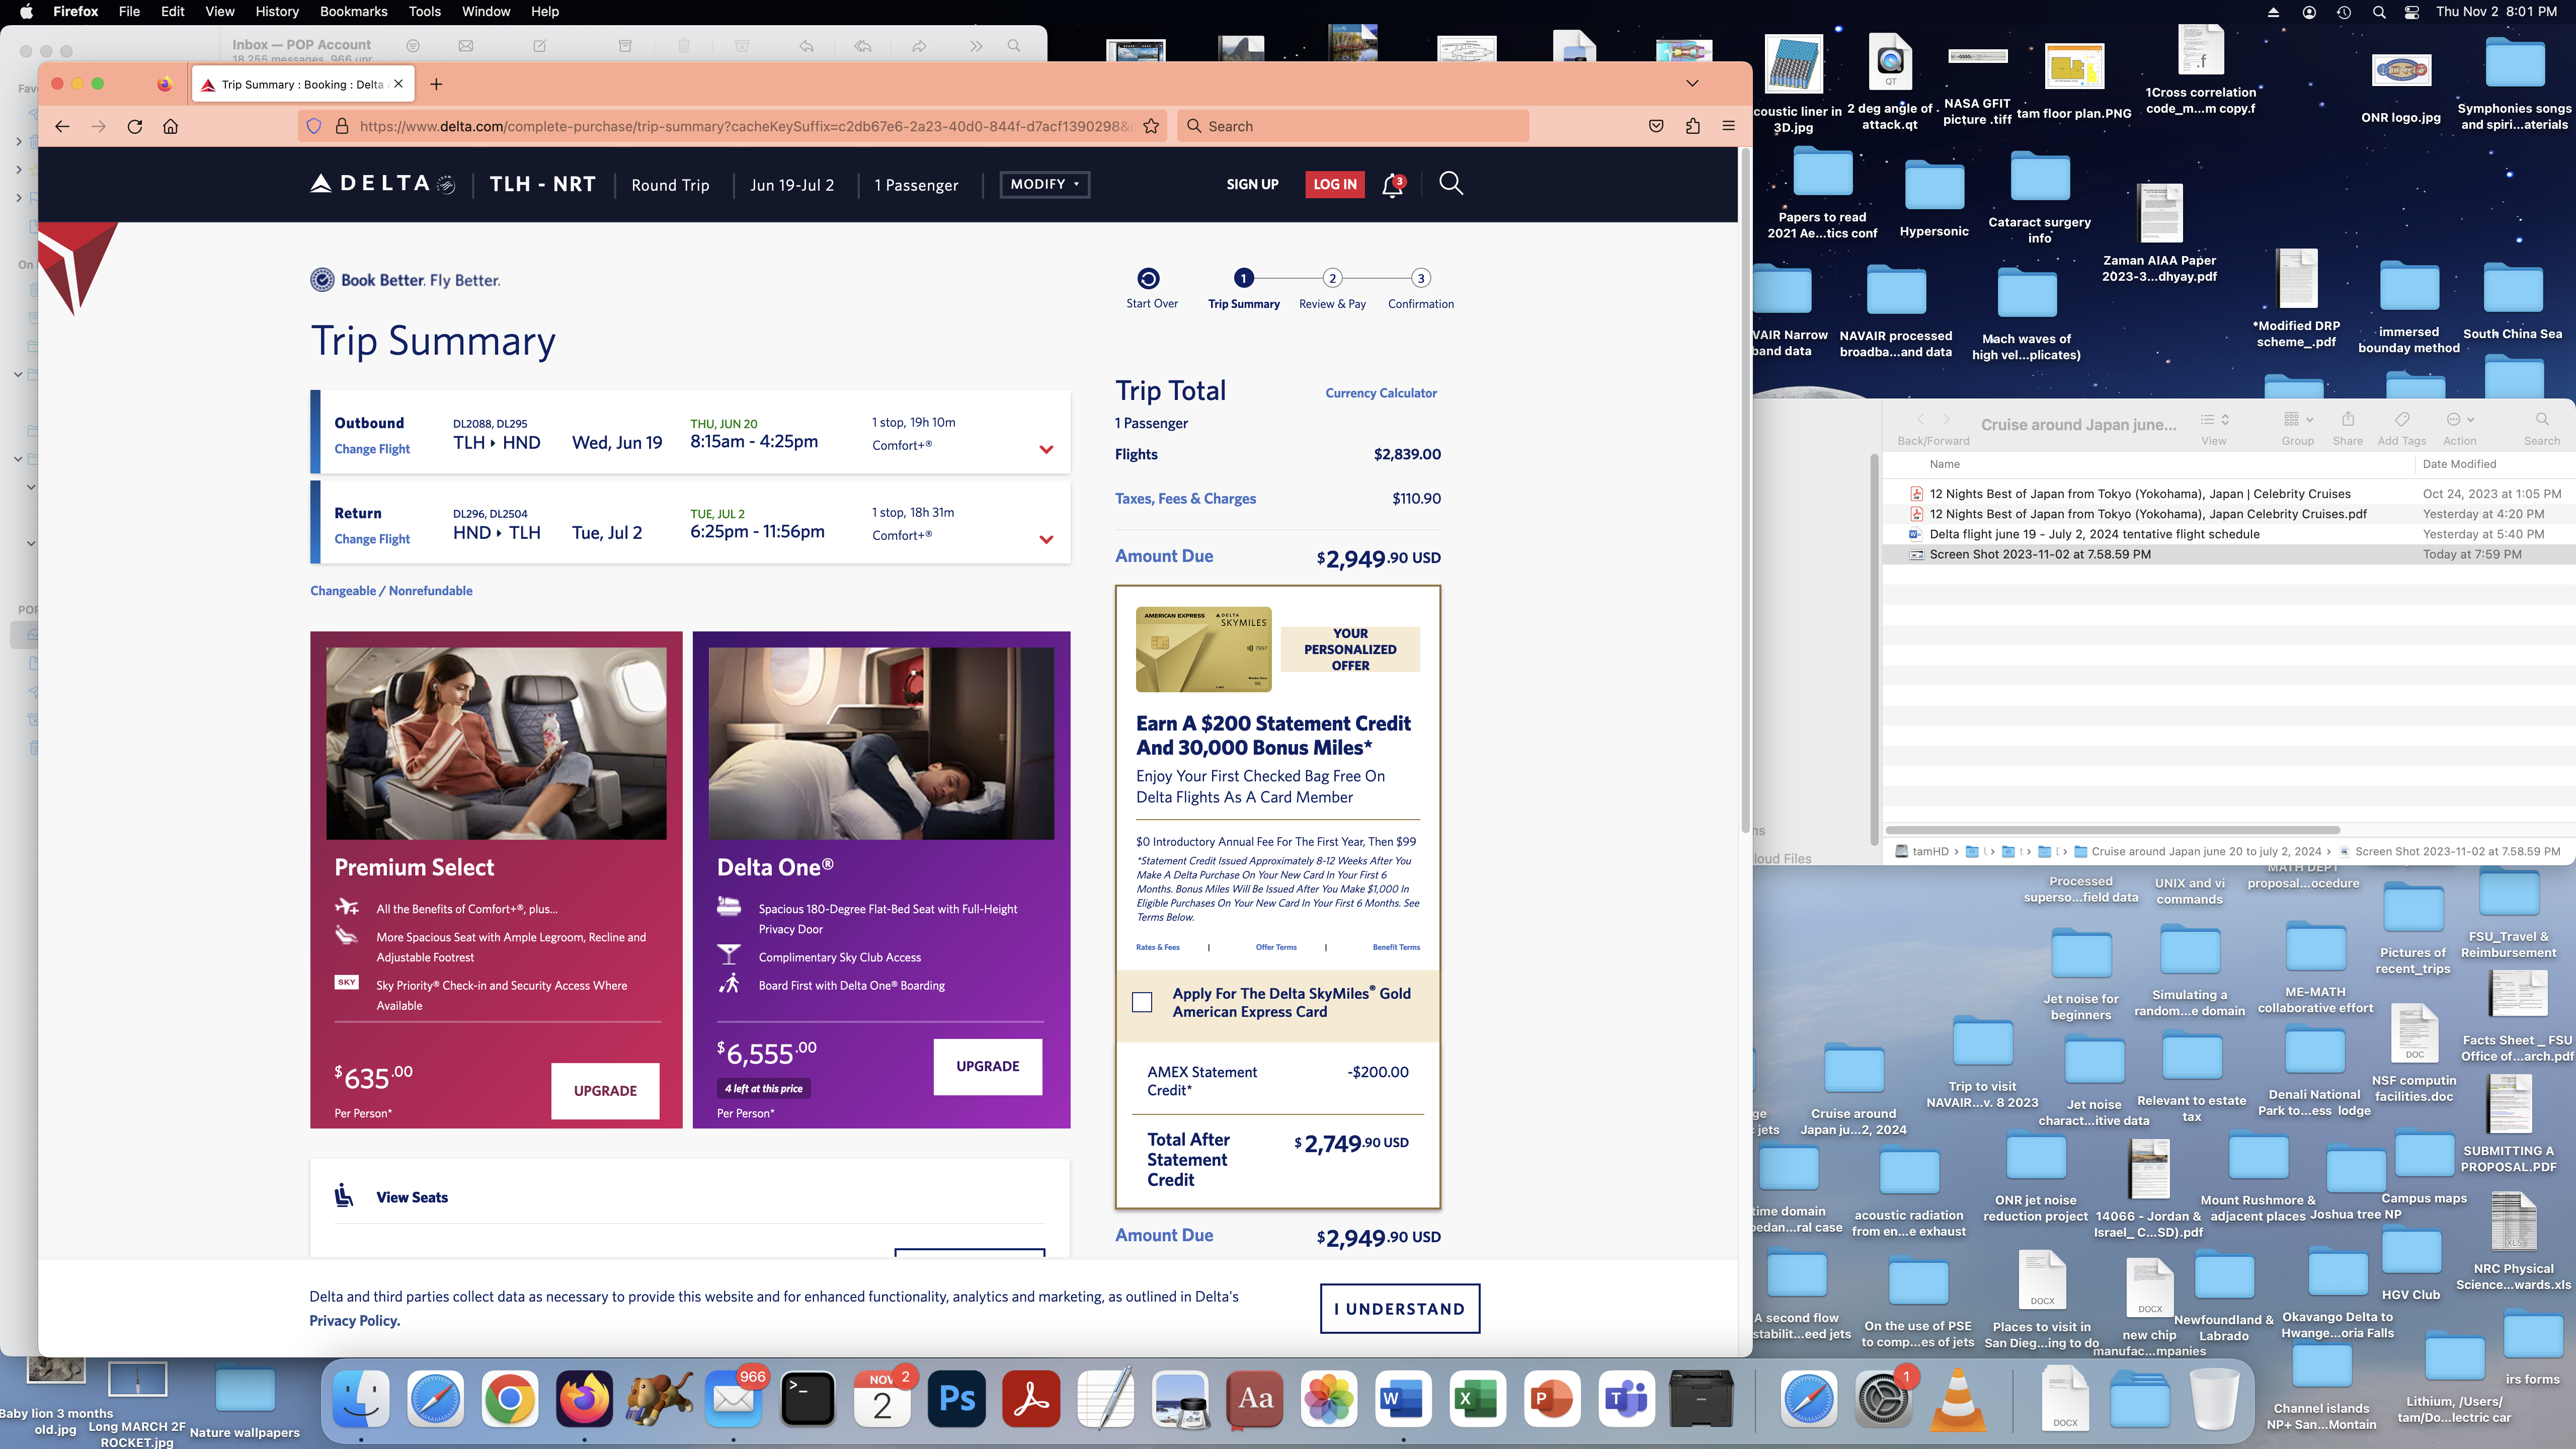The height and width of the screenshot is (1449, 2576).
Task: Open the Firefox Pocket save icon
Action: [1656, 126]
